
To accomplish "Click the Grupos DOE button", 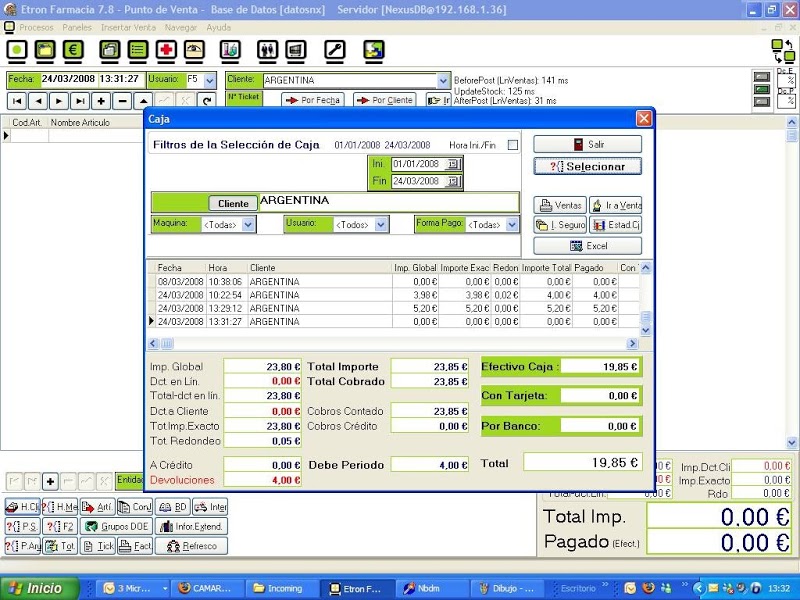I will point(117,527).
